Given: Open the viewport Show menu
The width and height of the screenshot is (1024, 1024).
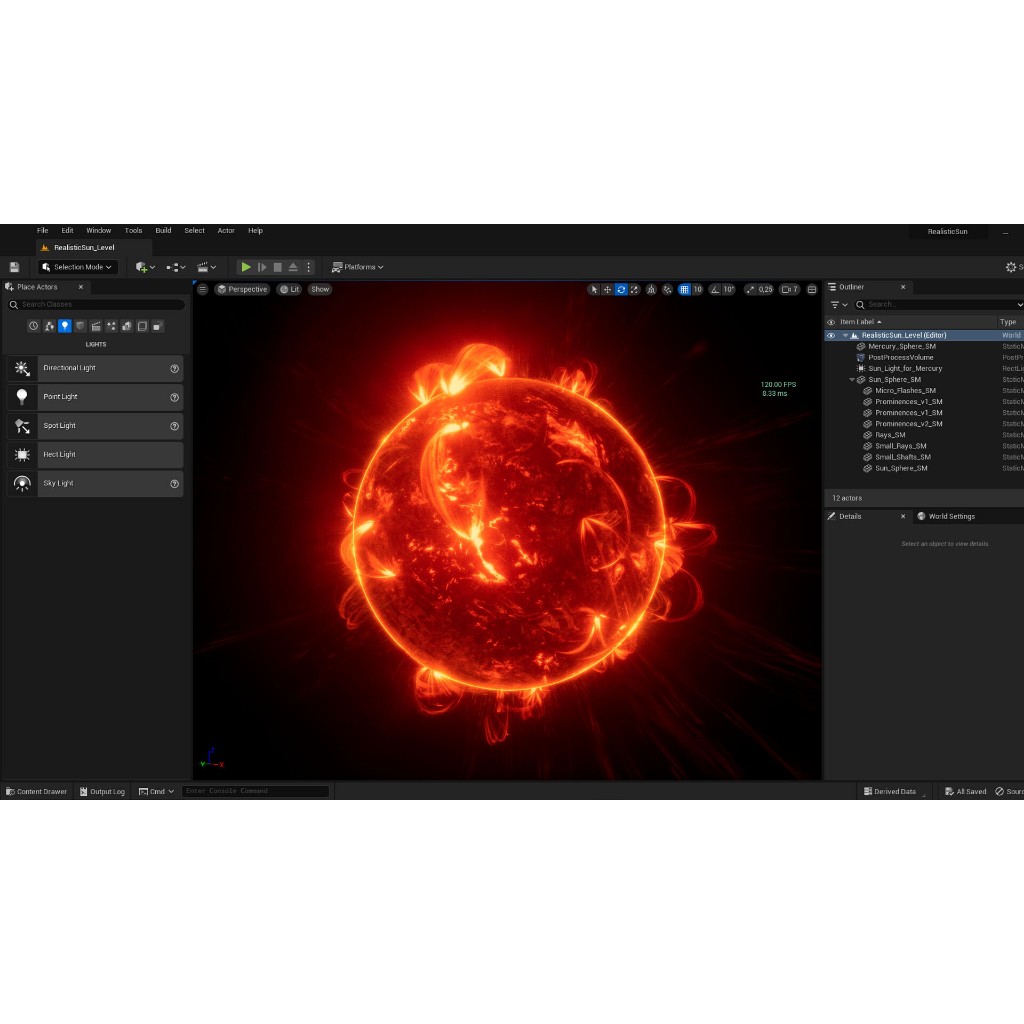Looking at the screenshot, I should click(x=320, y=289).
